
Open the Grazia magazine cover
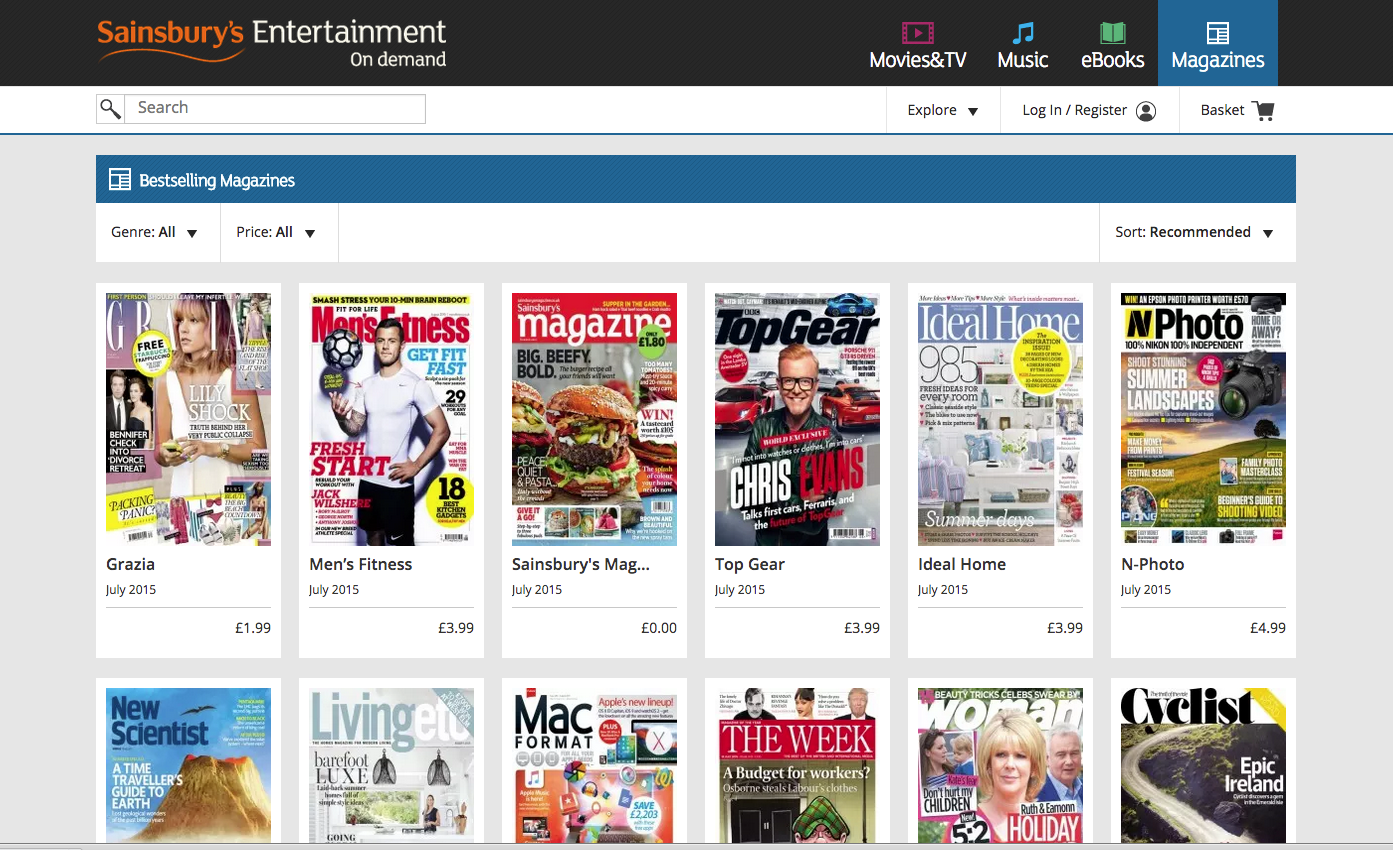pyautogui.click(x=188, y=419)
